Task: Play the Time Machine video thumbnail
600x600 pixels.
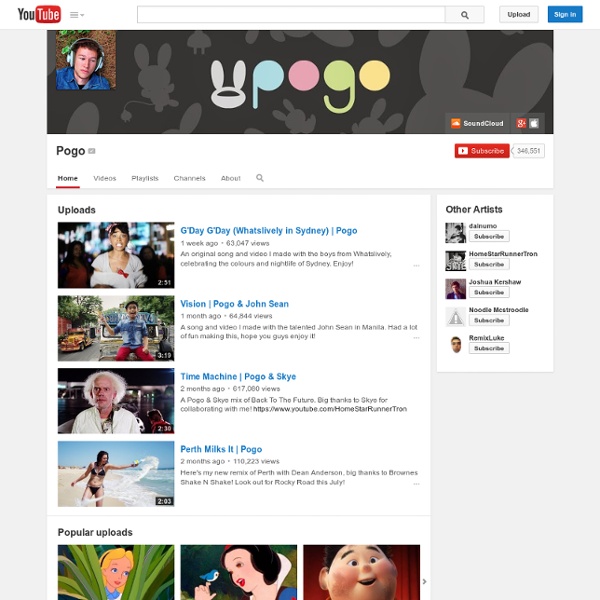Action: pyautogui.click(x=116, y=401)
